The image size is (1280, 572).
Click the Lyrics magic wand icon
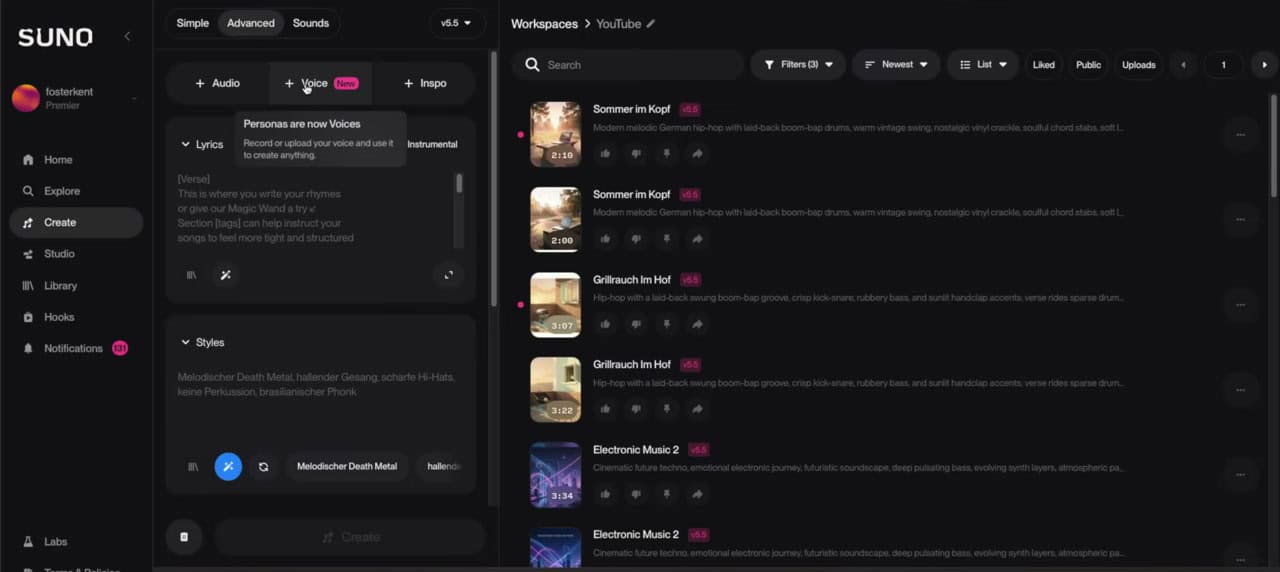point(225,275)
